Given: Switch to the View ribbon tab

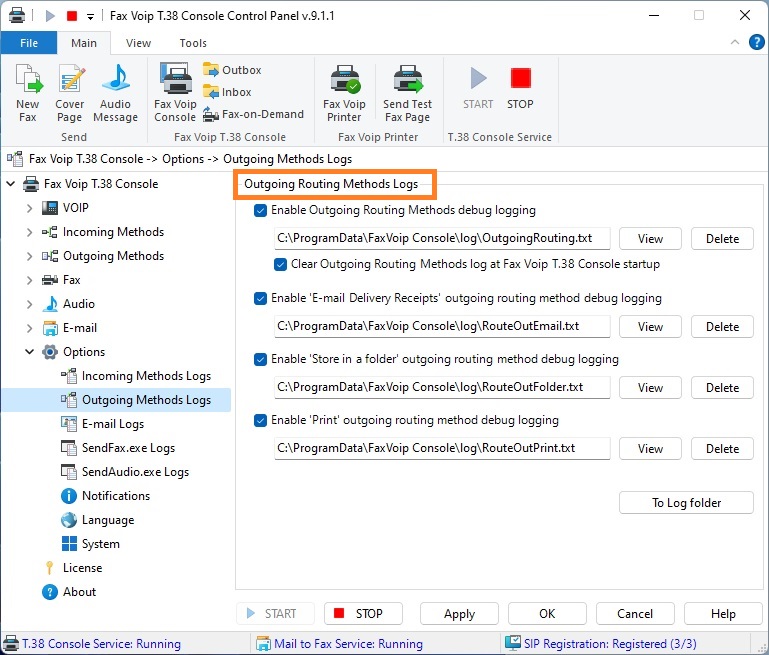Looking at the screenshot, I should pos(138,43).
